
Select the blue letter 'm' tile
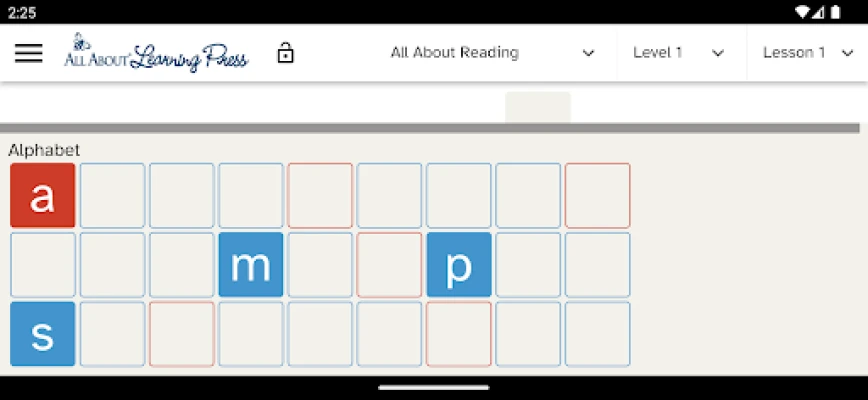point(251,265)
